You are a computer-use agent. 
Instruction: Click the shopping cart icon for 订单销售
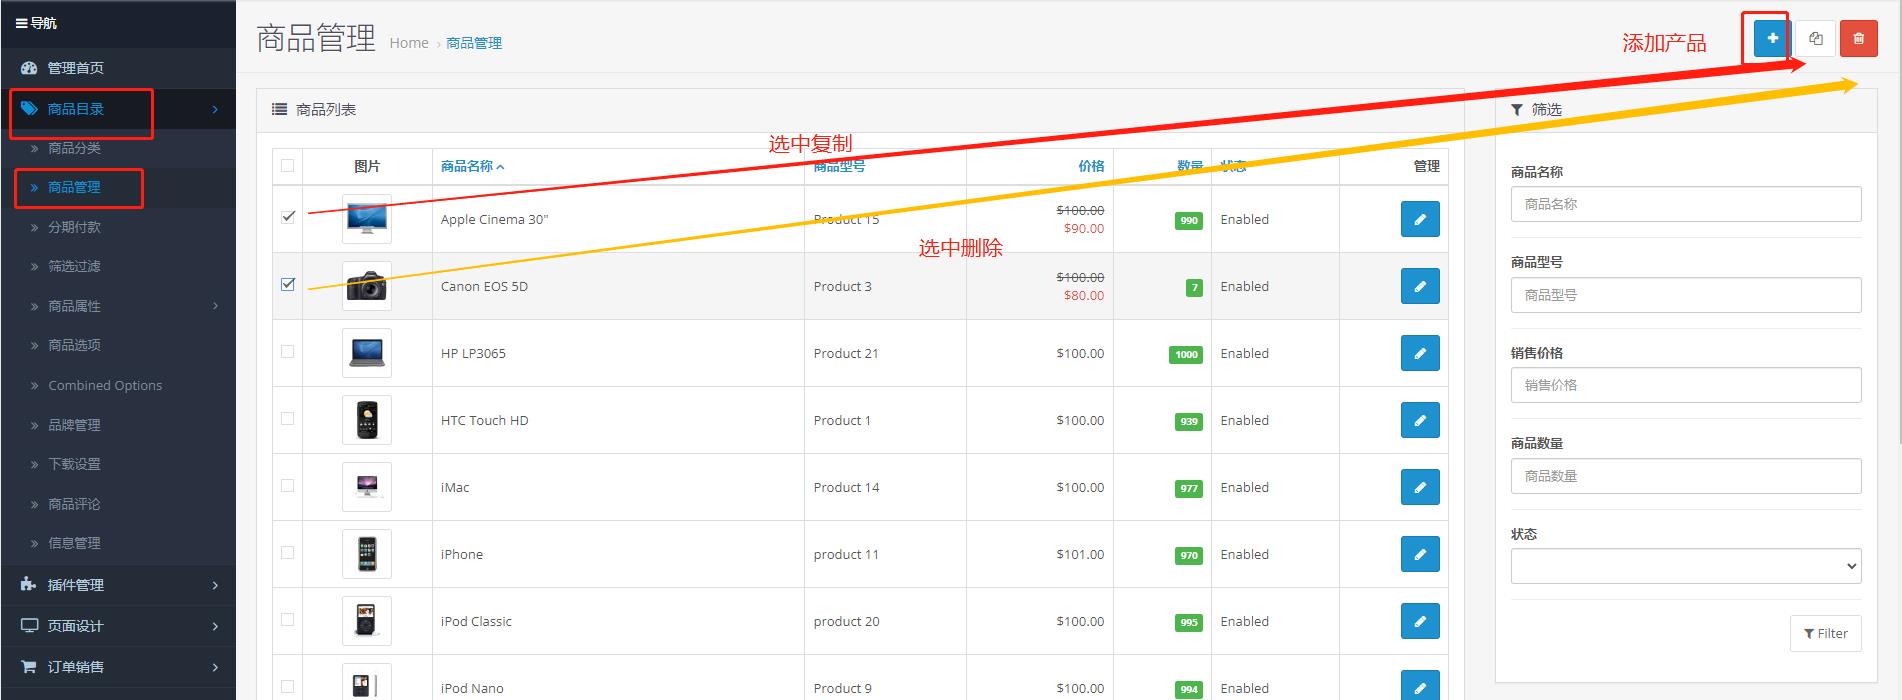click(29, 666)
